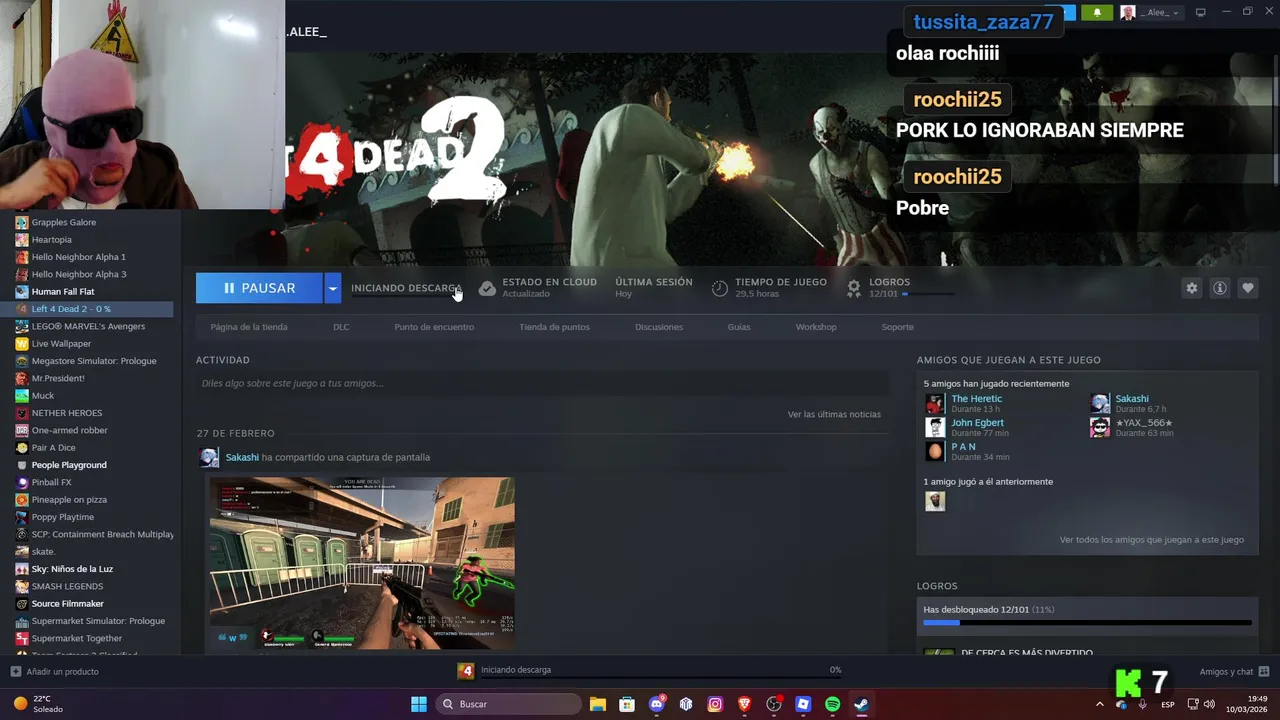Toggle Steam Big Picture mode icon

1200,12
